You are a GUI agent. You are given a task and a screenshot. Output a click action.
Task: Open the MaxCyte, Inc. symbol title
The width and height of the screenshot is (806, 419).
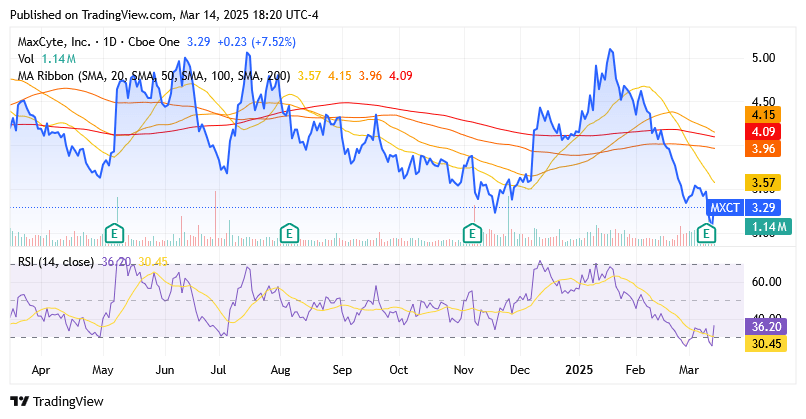[54, 42]
